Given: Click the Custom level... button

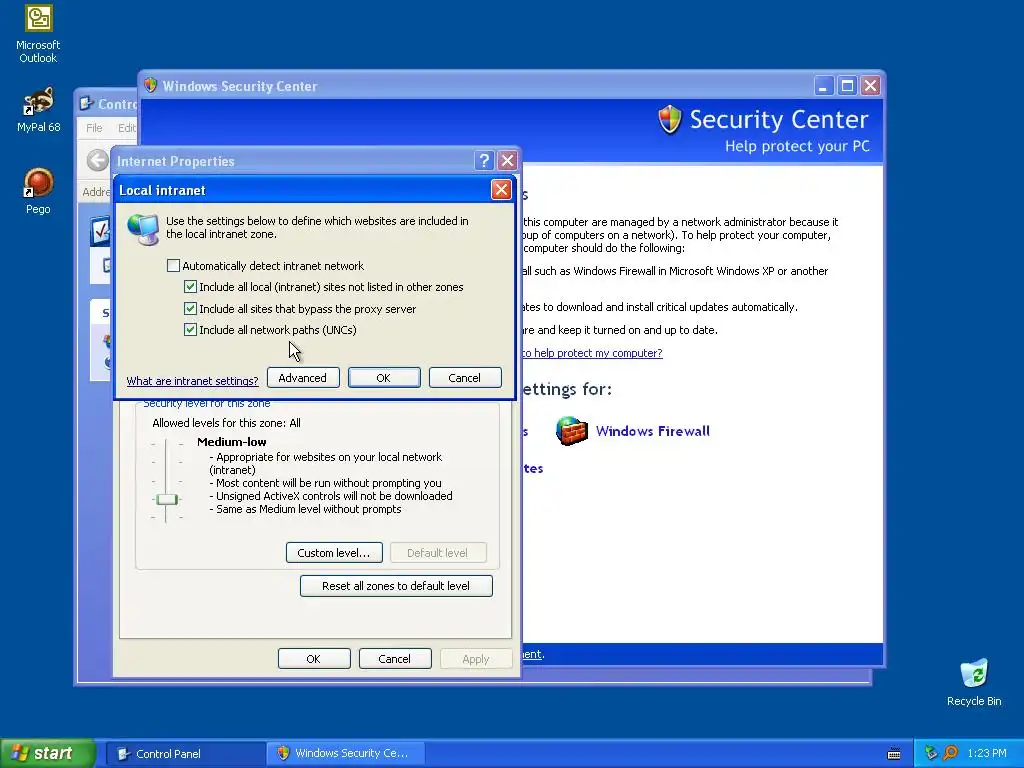Looking at the screenshot, I should click(334, 552).
